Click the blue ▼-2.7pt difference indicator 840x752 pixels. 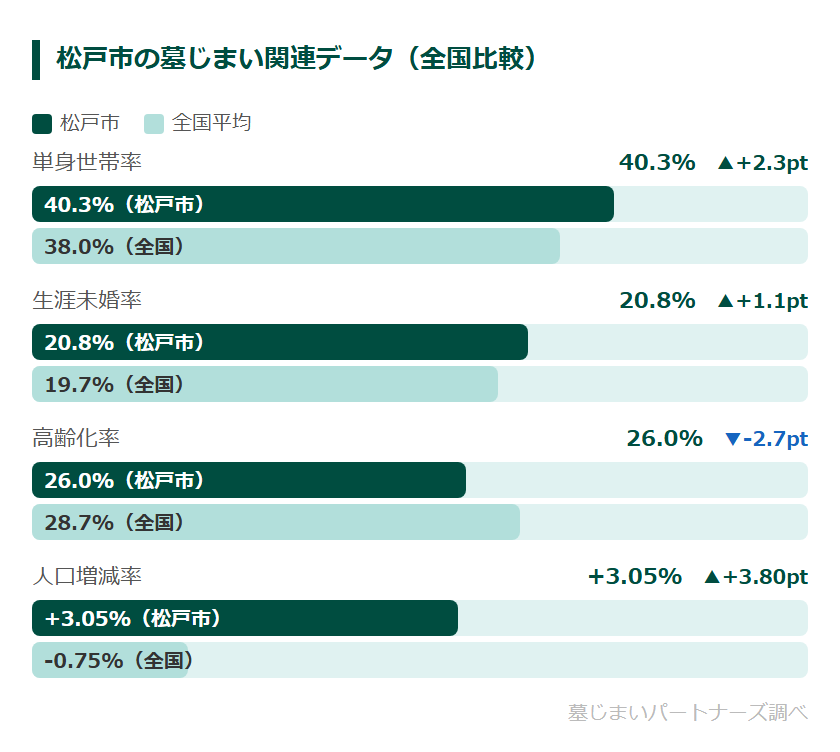point(766,439)
